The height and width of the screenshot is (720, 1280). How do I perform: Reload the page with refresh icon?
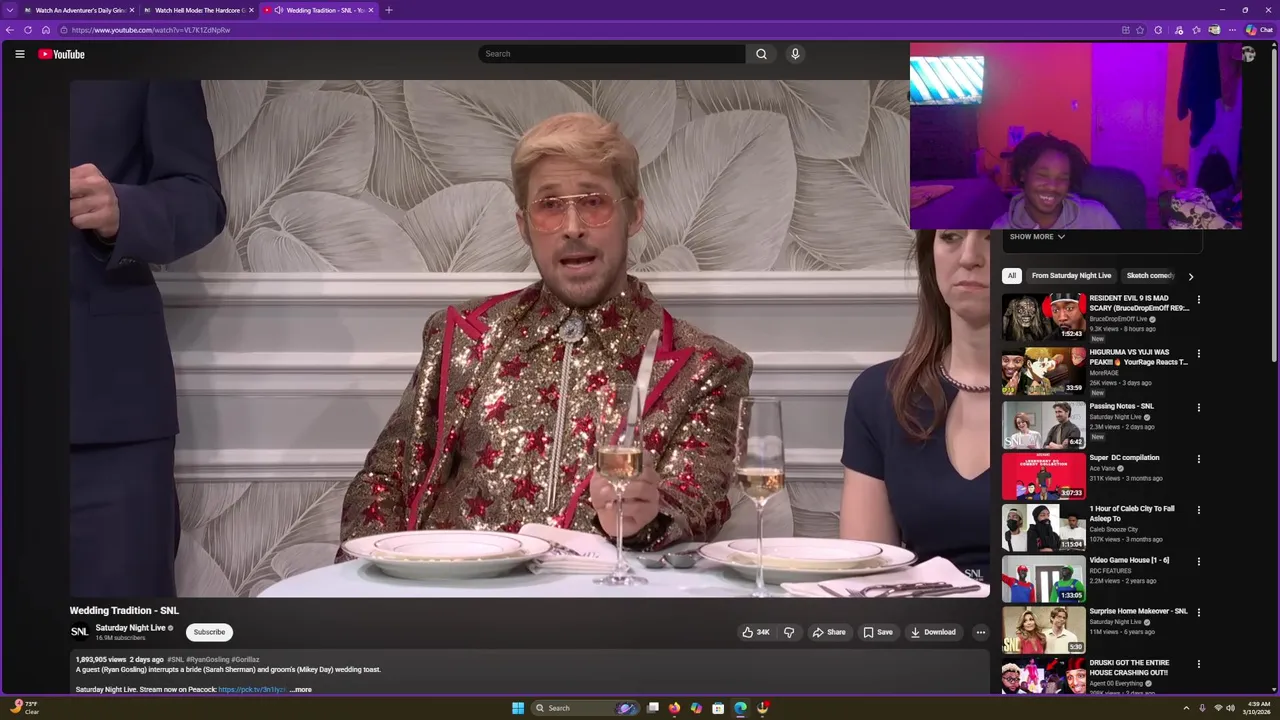(x=28, y=30)
